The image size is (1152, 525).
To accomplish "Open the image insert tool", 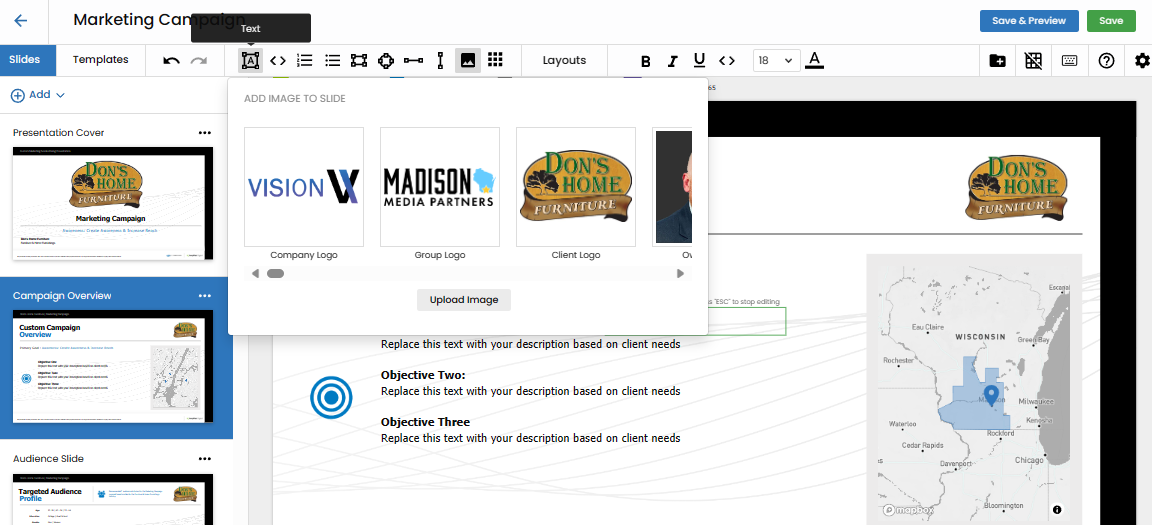I will tap(467, 61).
